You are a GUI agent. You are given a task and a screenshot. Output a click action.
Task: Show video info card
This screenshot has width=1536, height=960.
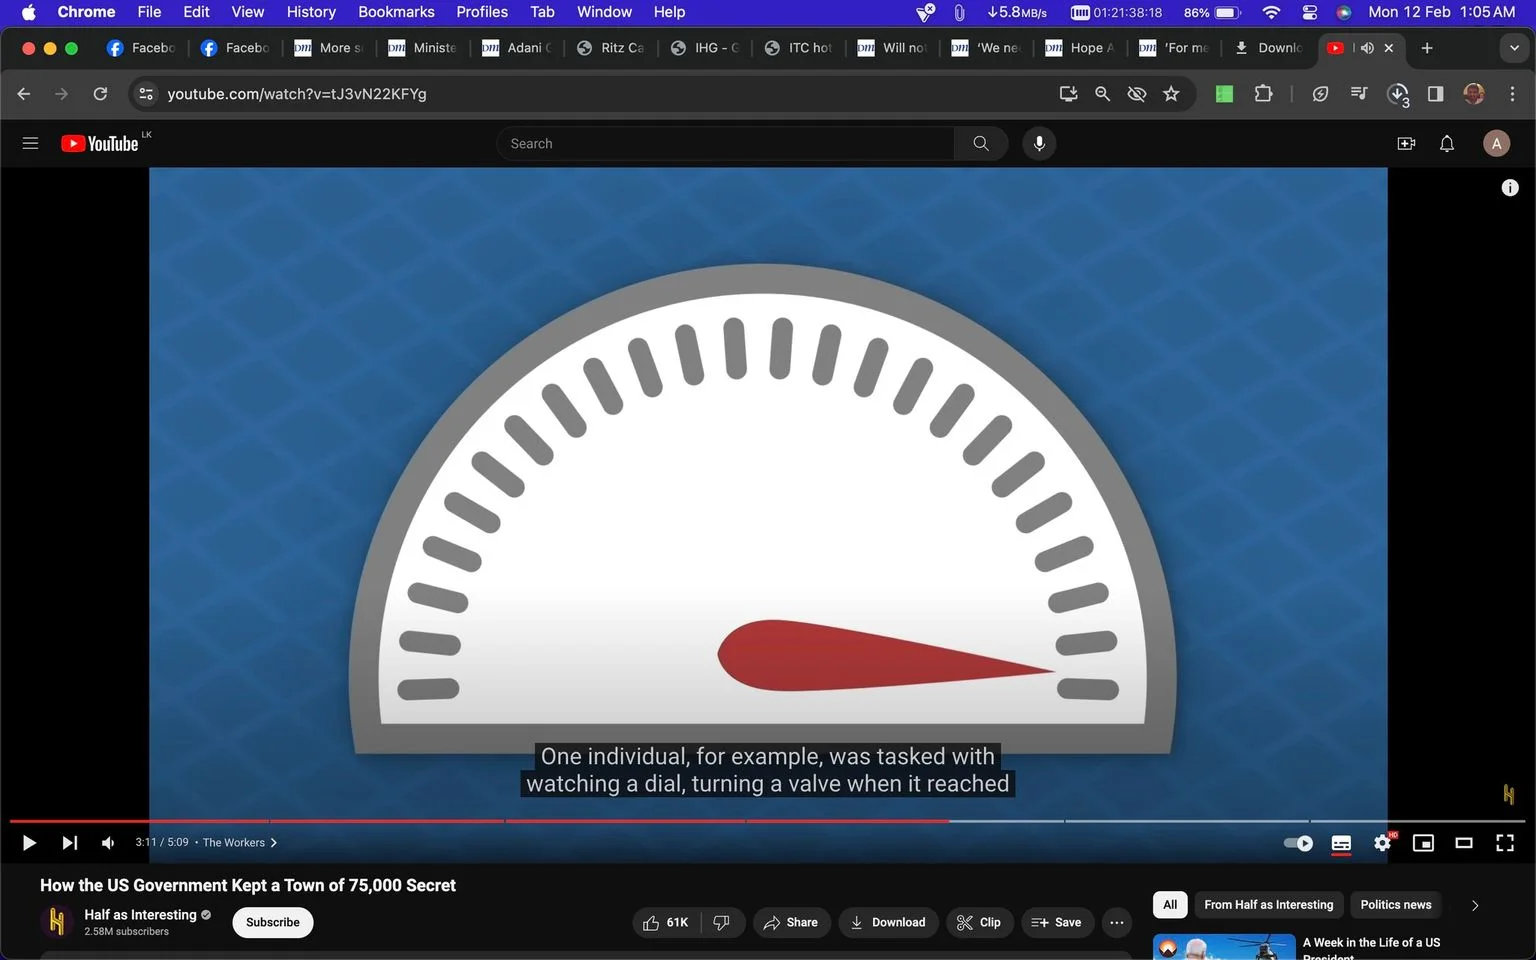tap(1510, 187)
